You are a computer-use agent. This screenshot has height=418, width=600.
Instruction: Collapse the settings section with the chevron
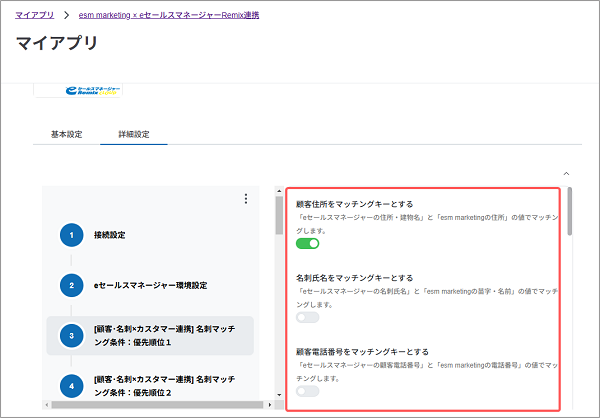click(567, 173)
